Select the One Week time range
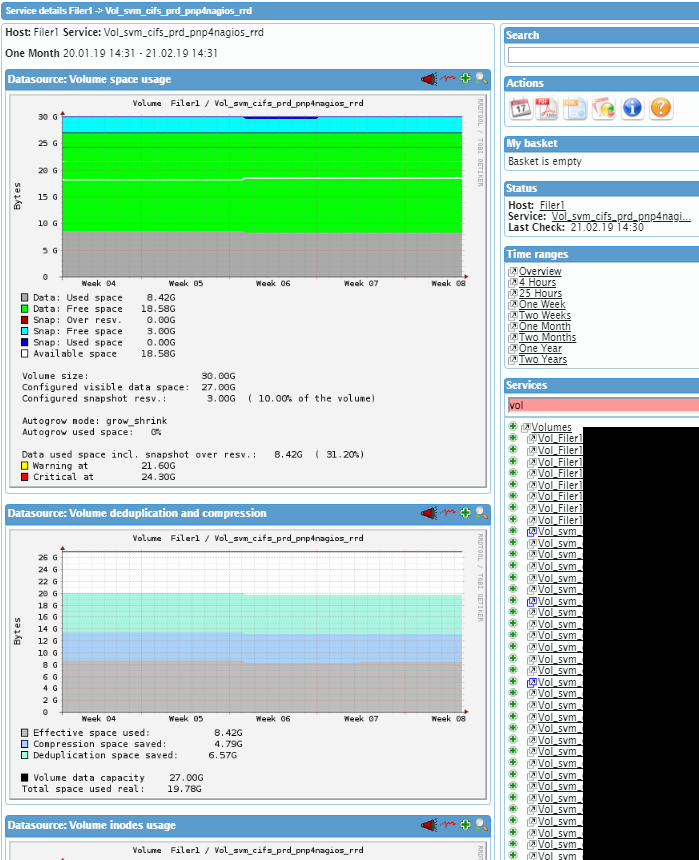 (x=542, y=304)
